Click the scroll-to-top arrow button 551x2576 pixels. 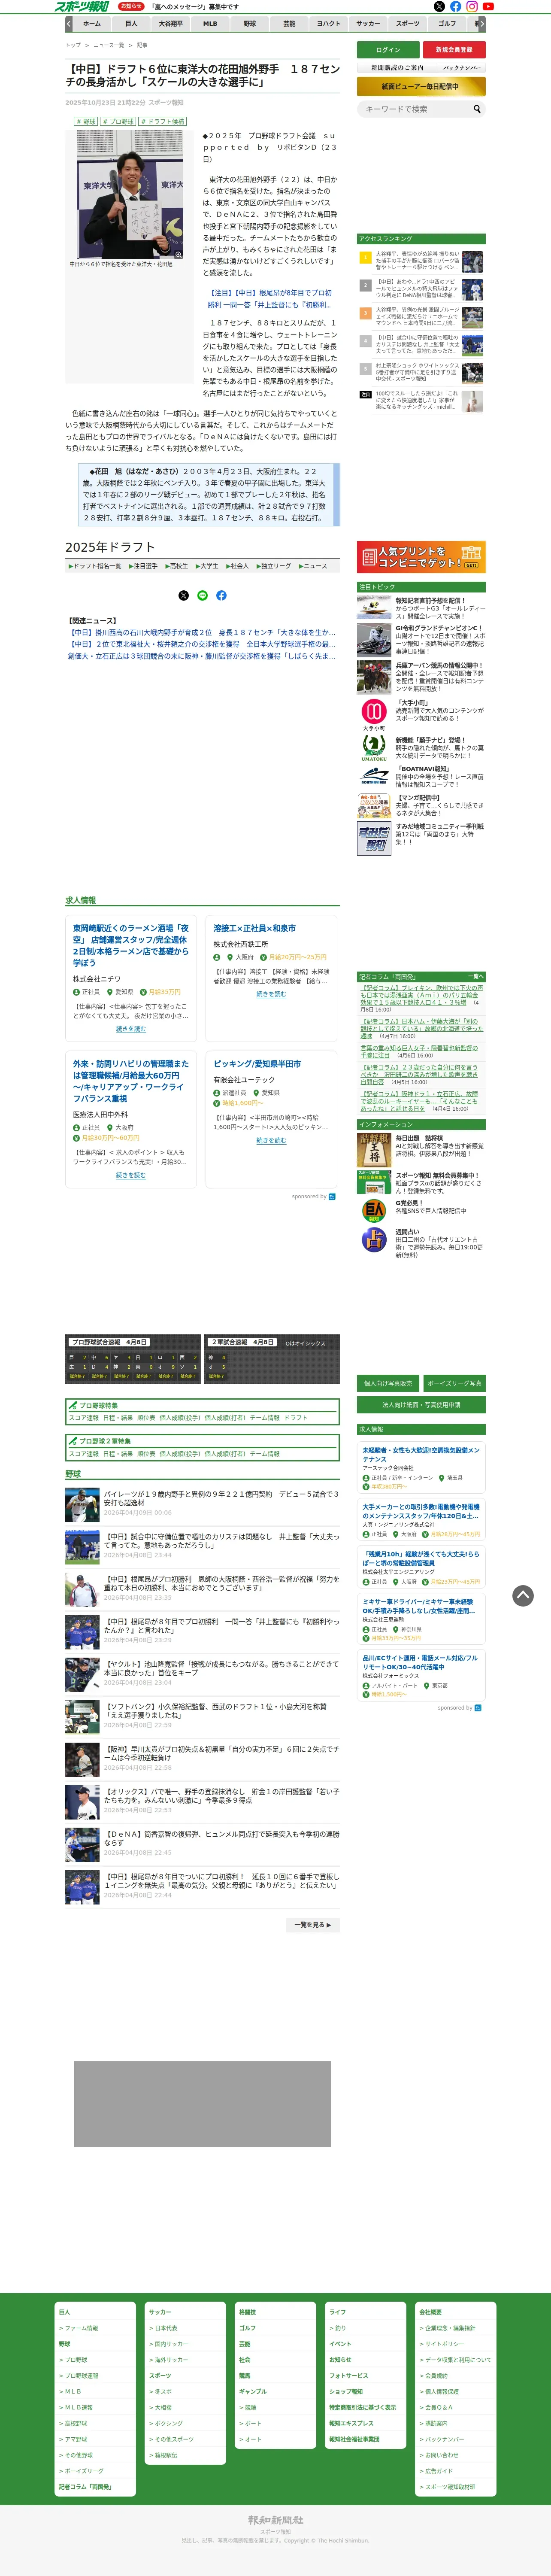pos(523,1595)
